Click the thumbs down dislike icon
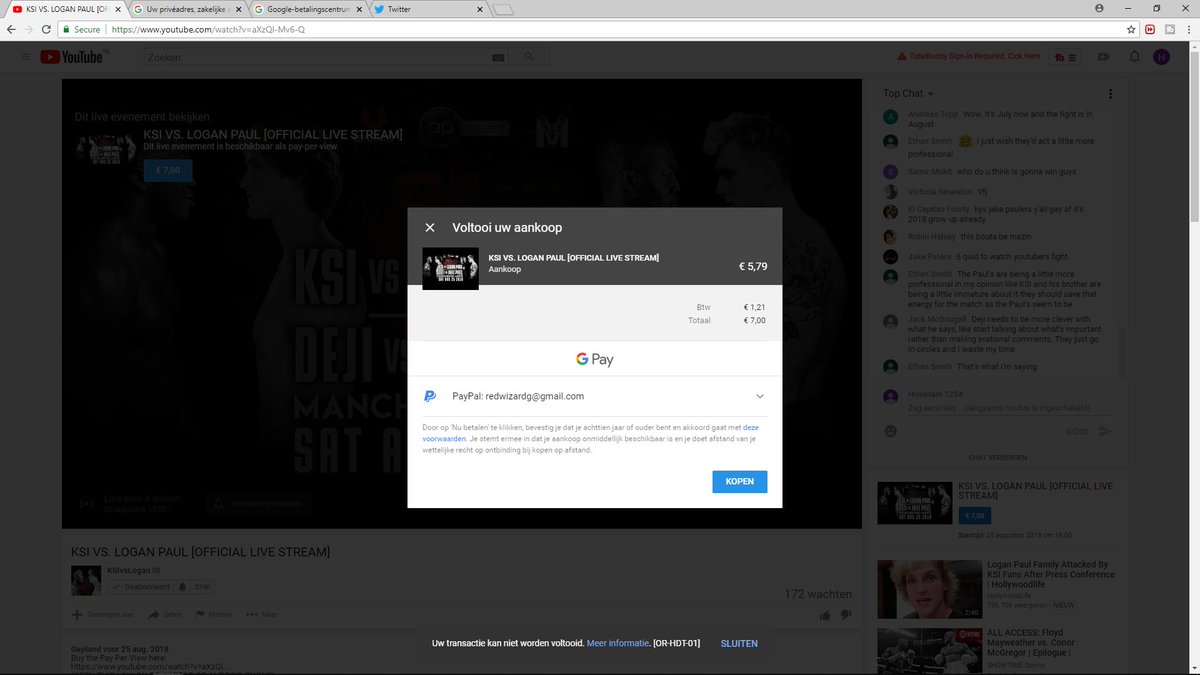The height and width of the screenshot is (675, 1200). [846, 615]
